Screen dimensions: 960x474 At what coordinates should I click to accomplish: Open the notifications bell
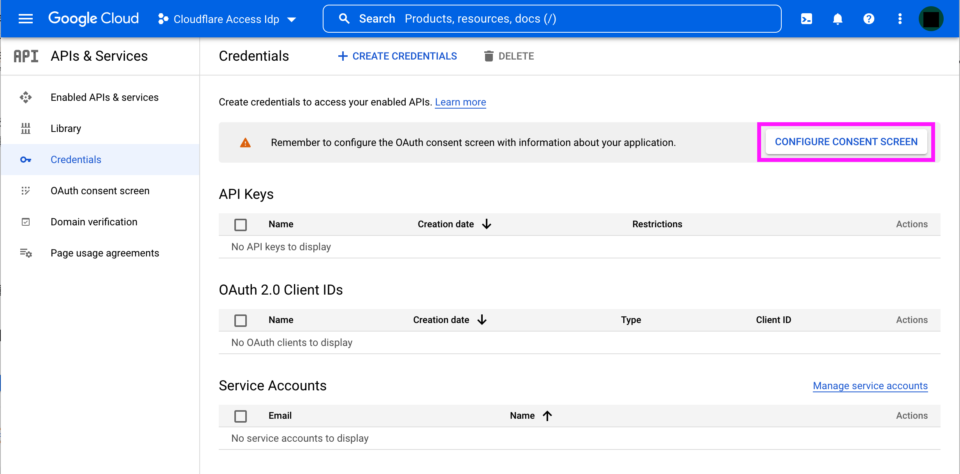point(838,19)
